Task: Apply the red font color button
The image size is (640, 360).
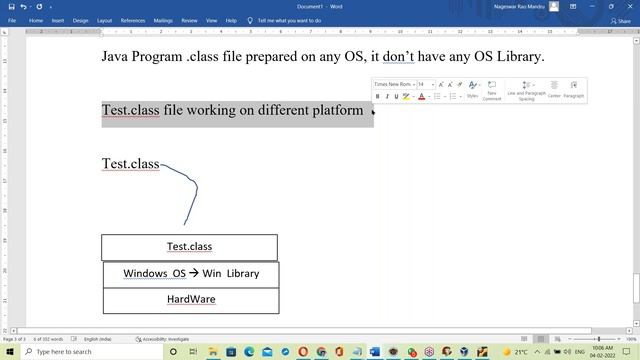Action: (x=422, y=96)
